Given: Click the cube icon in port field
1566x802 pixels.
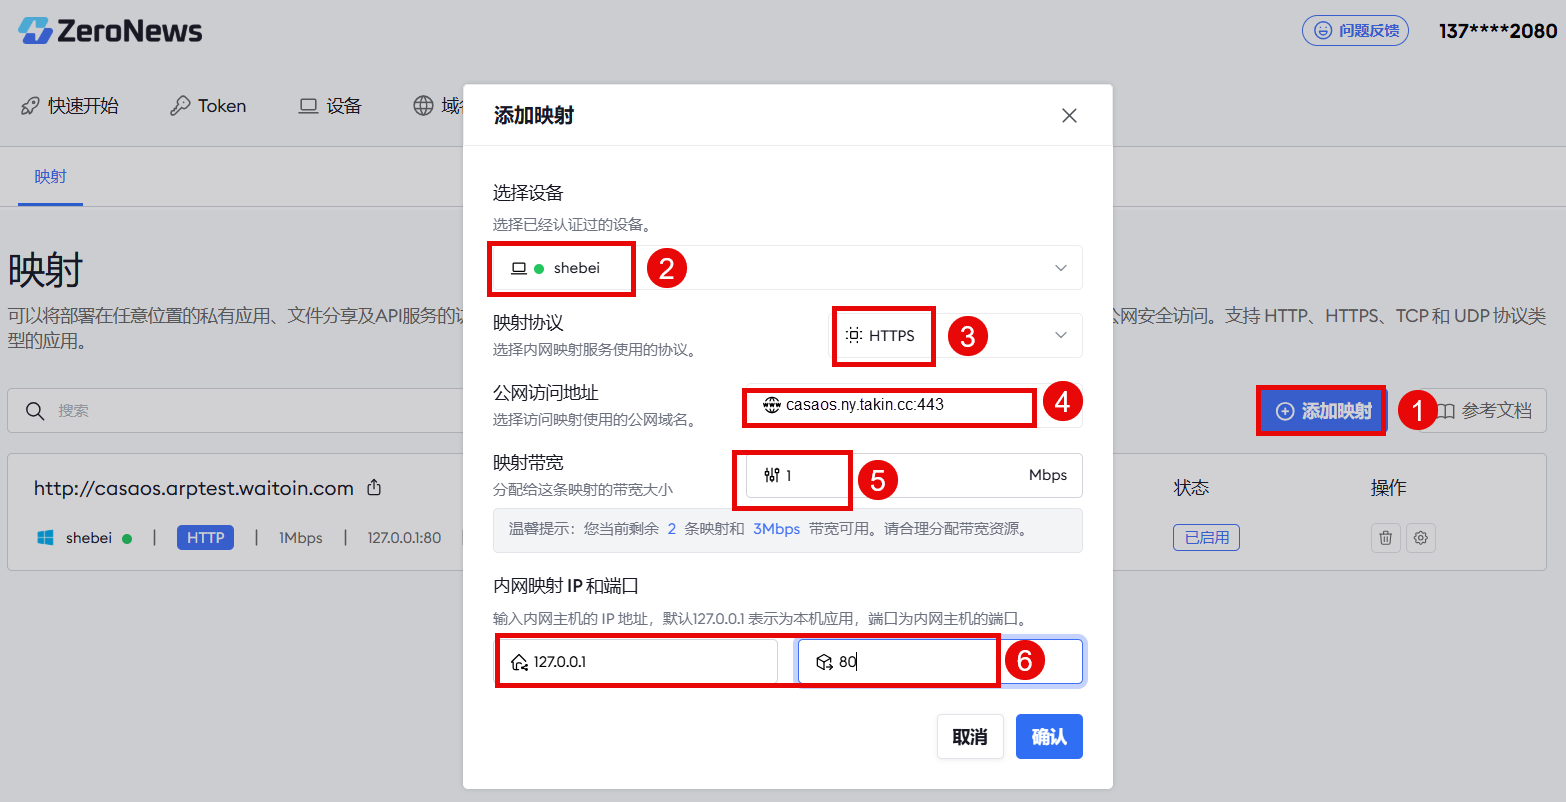Looking at the screenshot, I should click(x=824, y=662).
